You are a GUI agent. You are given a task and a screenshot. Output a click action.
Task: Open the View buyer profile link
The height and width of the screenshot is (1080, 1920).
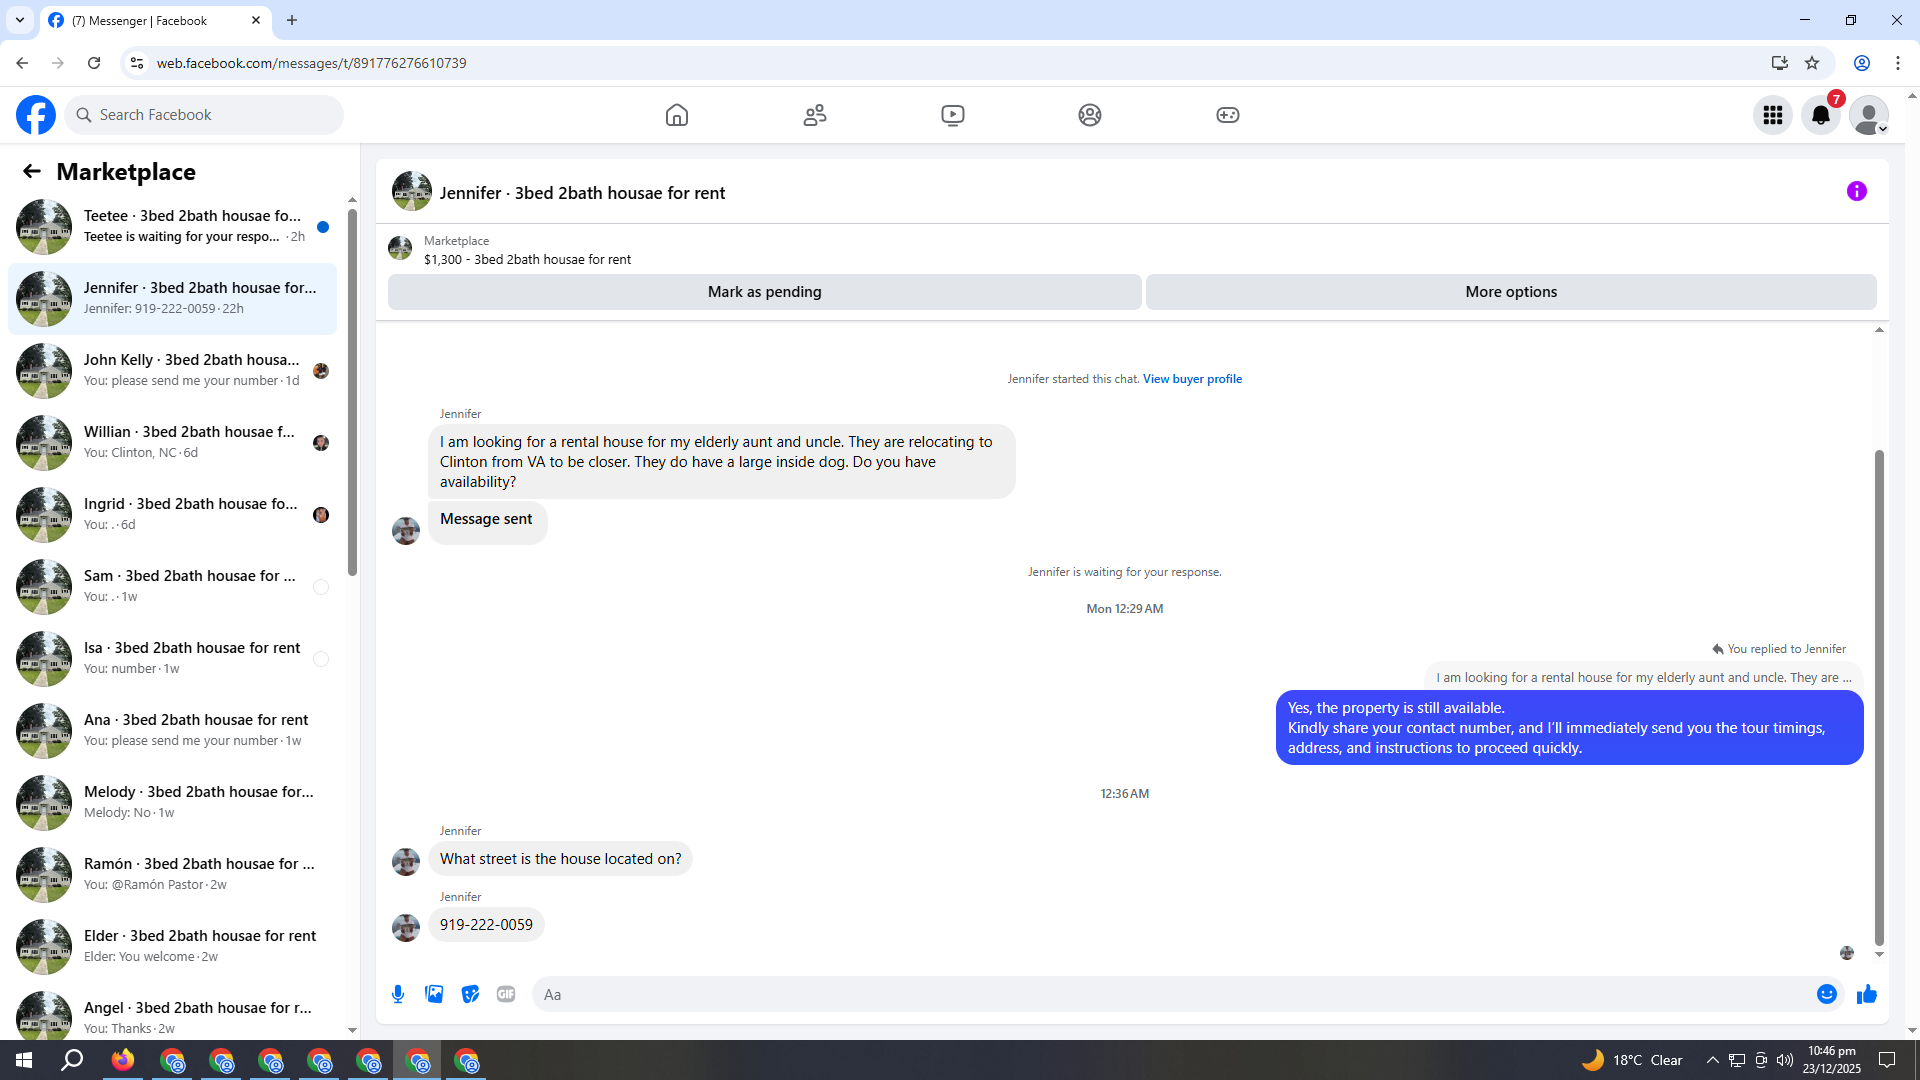click(1192, 379)
